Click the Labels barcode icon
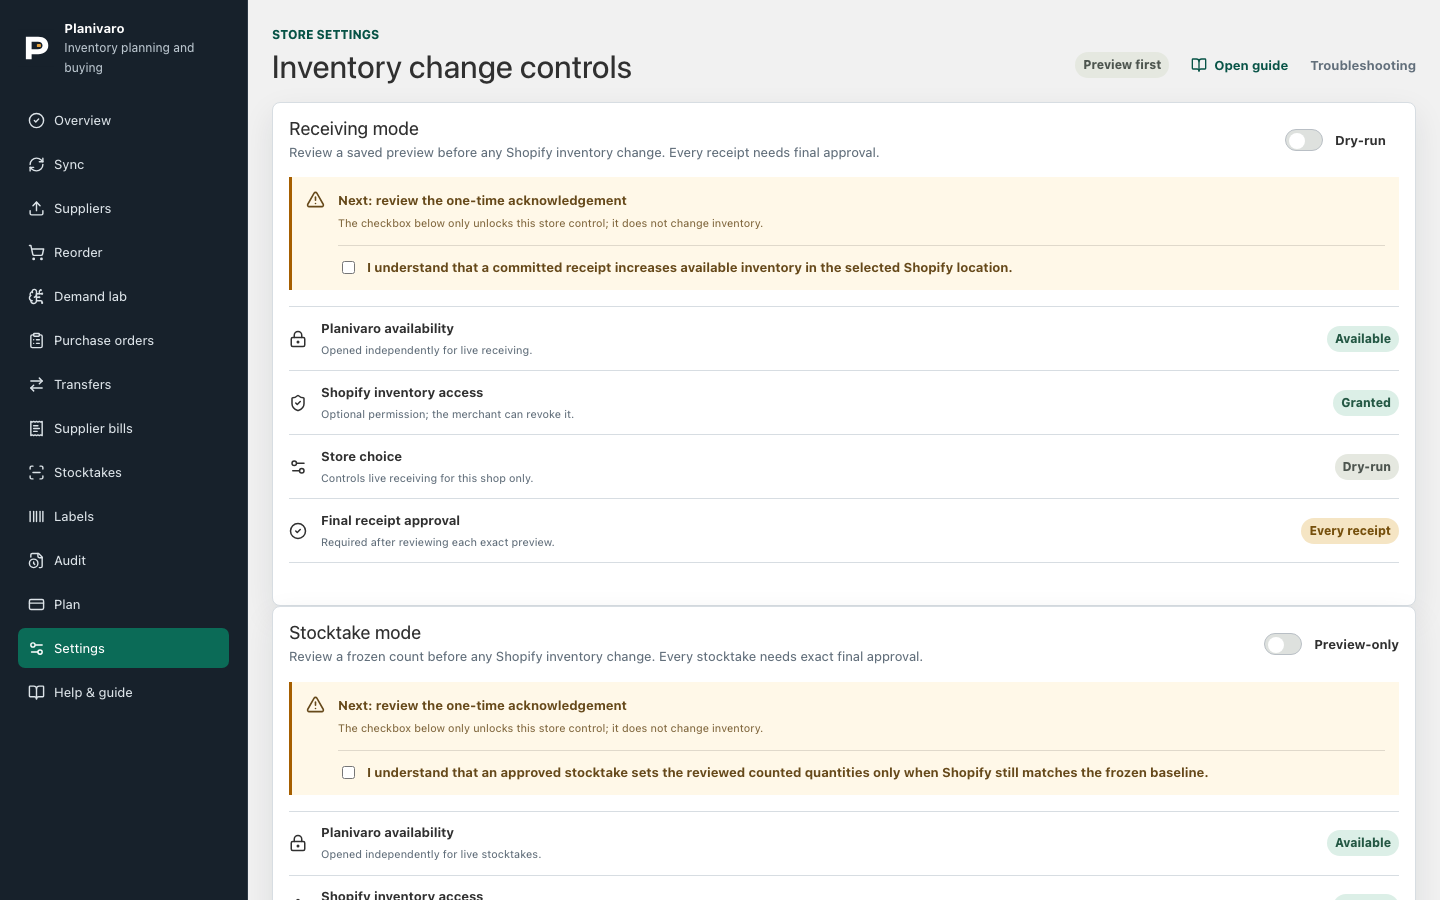 tap(36, 517)
